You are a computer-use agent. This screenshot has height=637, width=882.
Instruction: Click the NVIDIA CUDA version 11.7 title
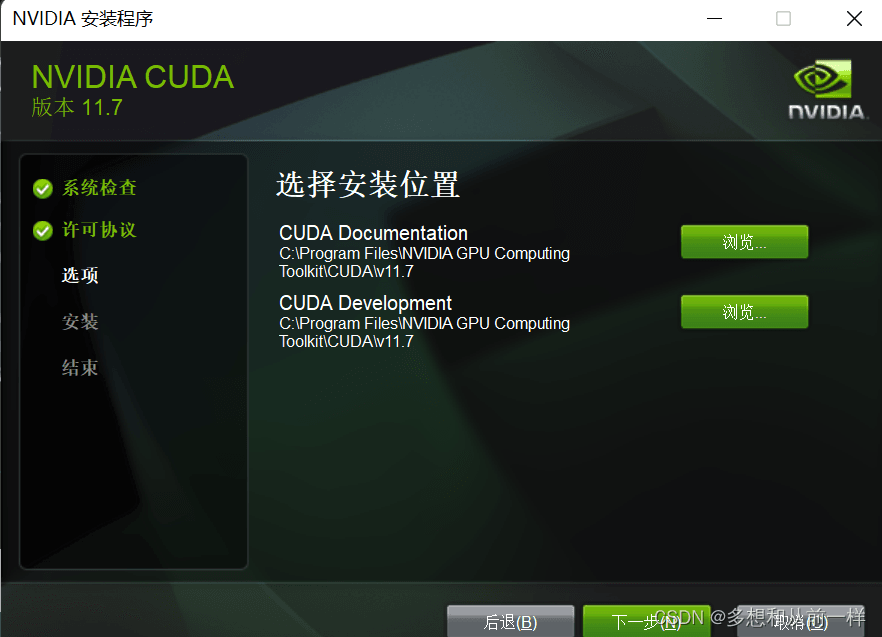(133, 90)
